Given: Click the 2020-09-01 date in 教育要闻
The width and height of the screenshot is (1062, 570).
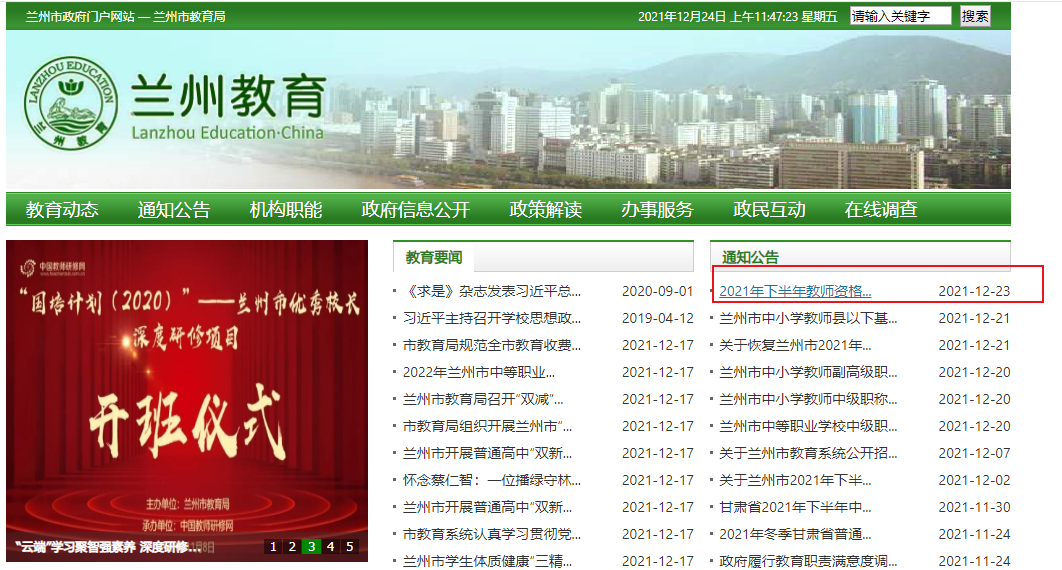Looking at the screenshot, I should pos(658,291).
